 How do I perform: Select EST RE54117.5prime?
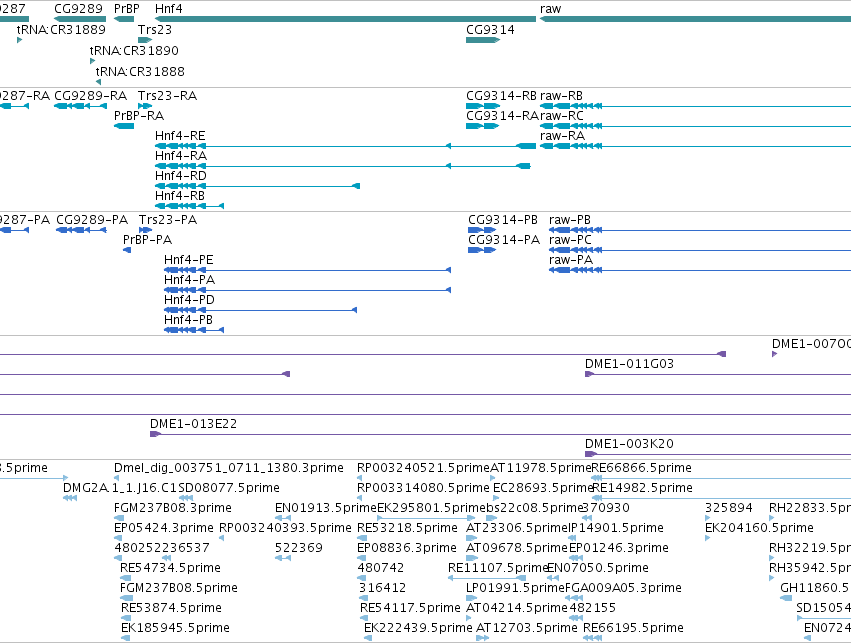click(410, 608)
